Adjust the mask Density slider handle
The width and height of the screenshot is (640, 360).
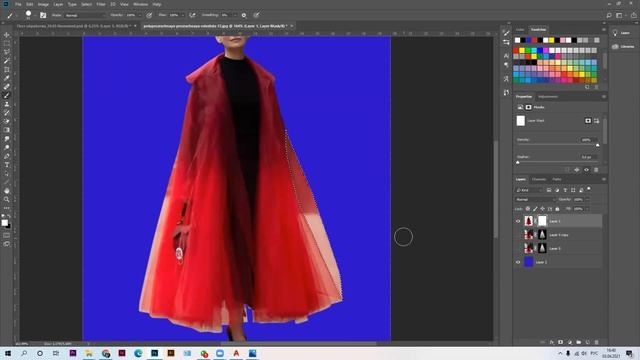click(598, 145)
